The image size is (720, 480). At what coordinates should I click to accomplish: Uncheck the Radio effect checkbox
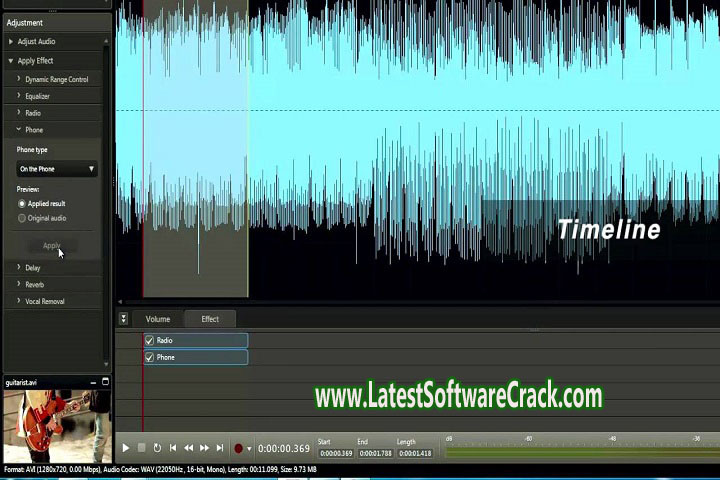[x=149, y=340]
